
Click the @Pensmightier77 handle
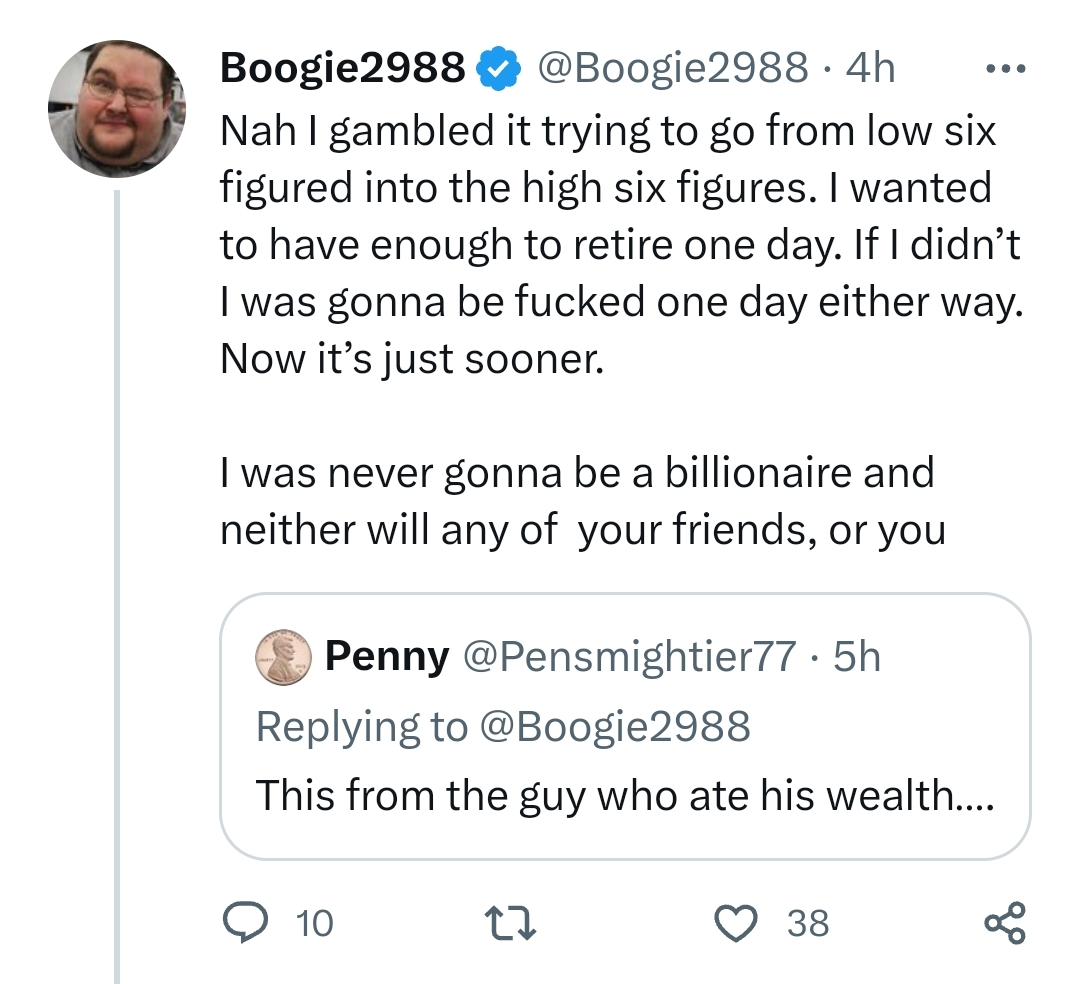628,657
